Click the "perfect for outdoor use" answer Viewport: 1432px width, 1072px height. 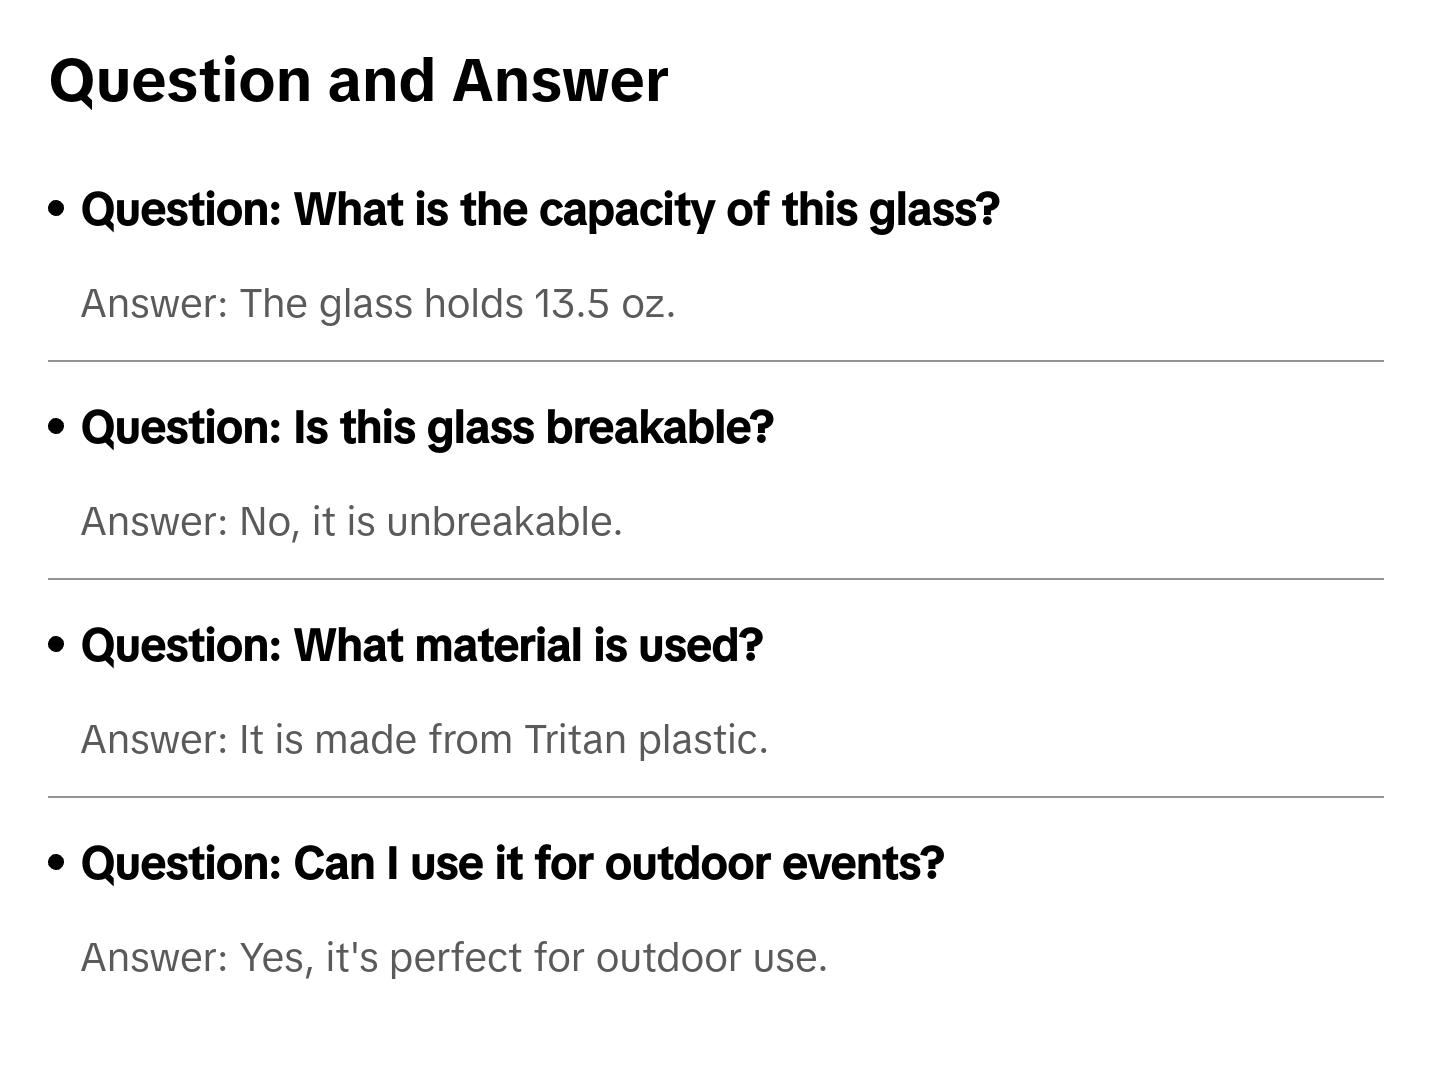pyautogui.click(x=454, y=958)
